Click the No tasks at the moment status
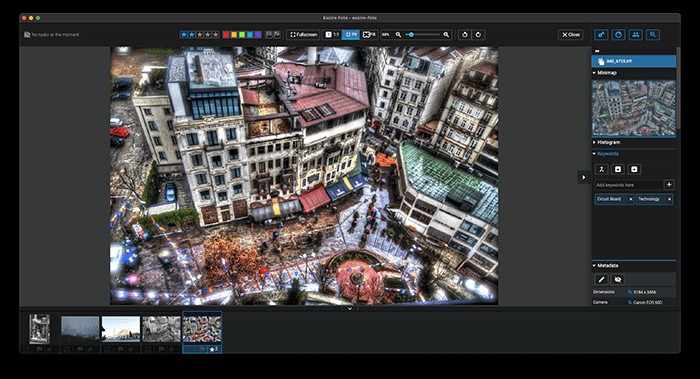 click(52, 35)
